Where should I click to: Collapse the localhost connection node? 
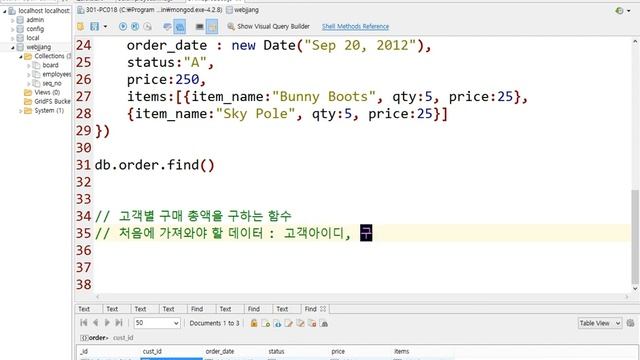[x=4, y=11]
